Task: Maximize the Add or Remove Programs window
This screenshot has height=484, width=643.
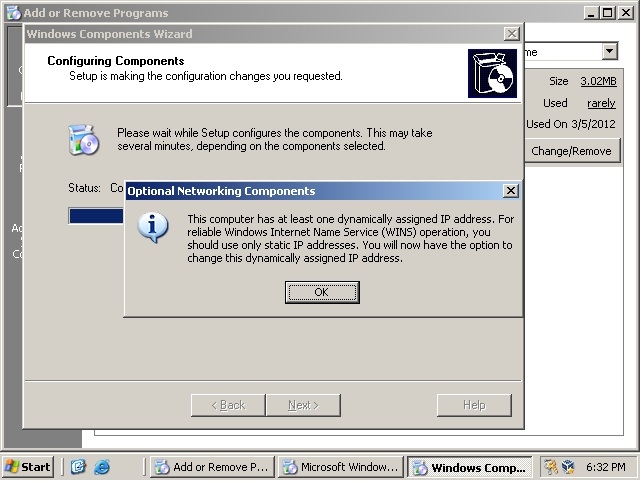Action: tap(608, 13)
